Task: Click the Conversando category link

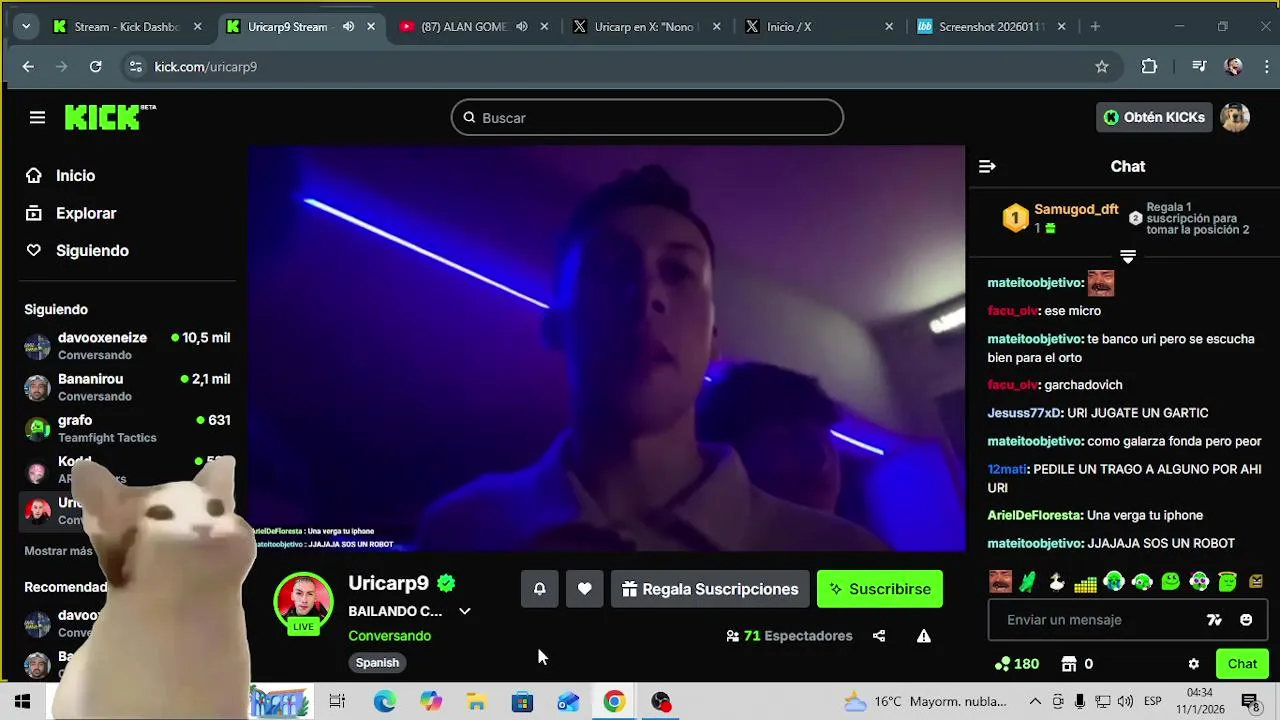Action: 389,636
